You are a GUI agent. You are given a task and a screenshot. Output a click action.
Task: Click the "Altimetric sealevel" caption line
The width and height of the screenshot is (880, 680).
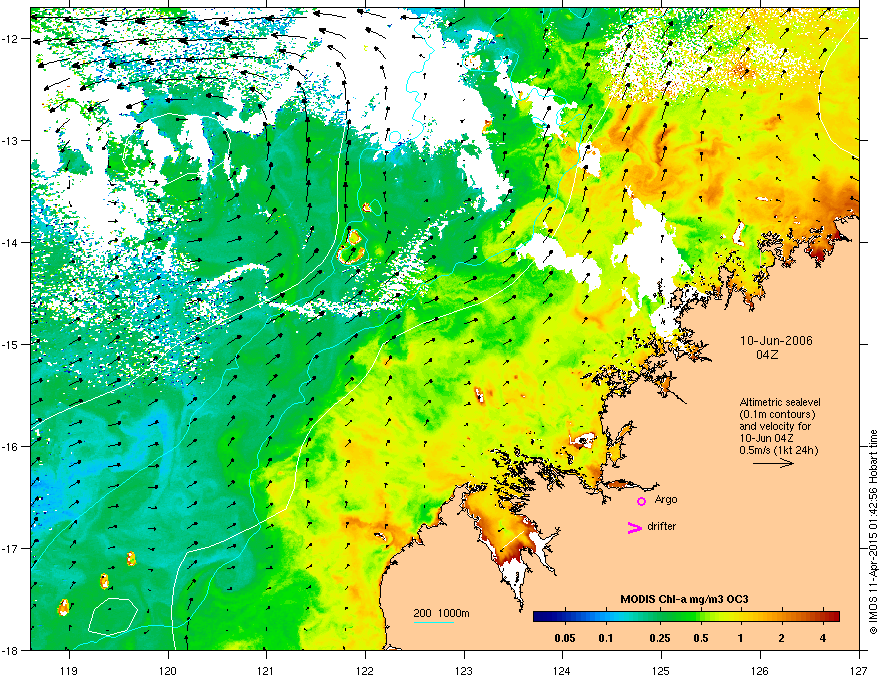point(780,402)
